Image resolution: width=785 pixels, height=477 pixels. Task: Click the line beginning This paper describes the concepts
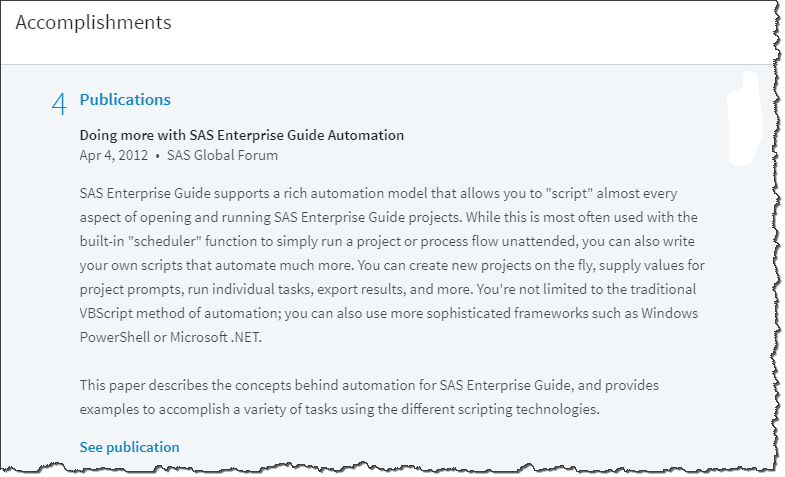coord(369,385)
